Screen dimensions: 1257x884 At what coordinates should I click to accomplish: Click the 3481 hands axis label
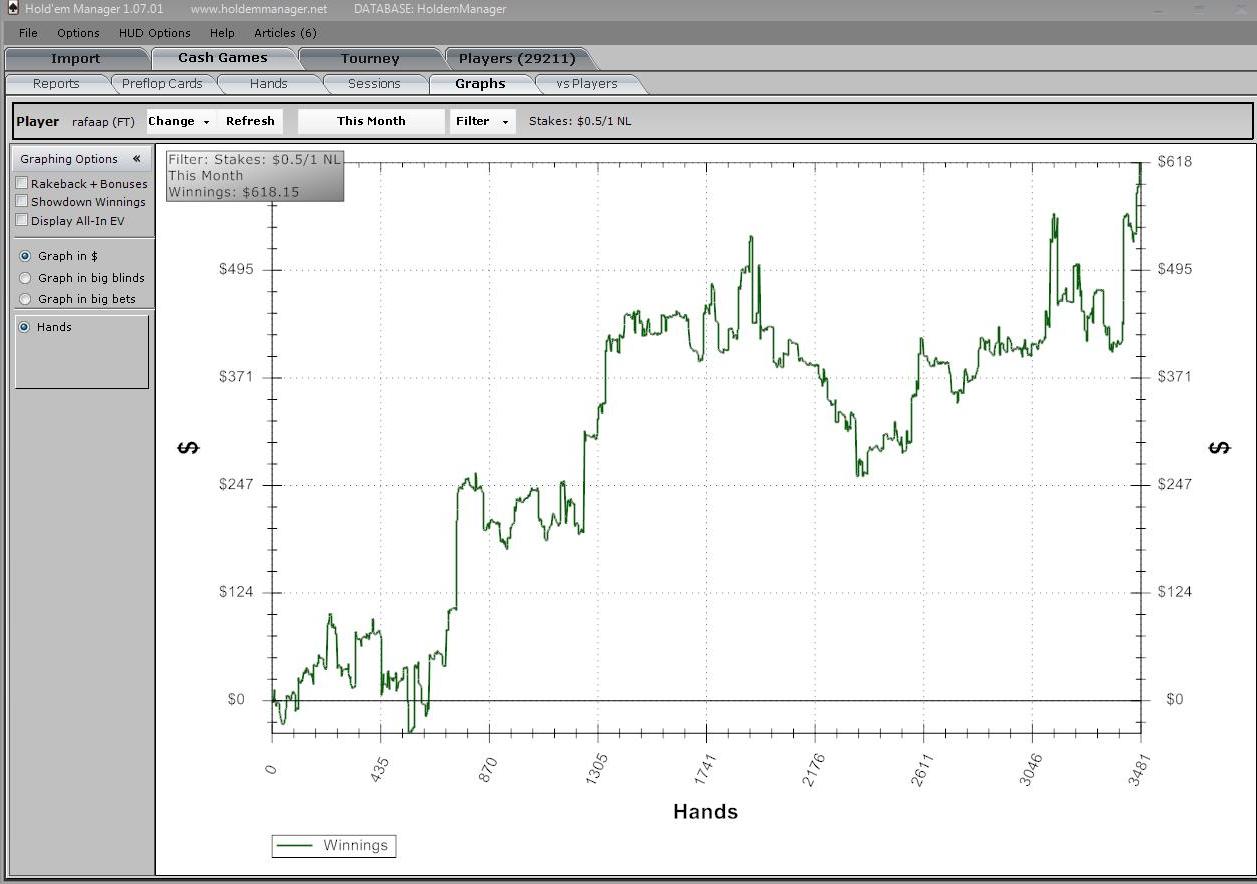pyautogui.click(x=1140, y=771)
